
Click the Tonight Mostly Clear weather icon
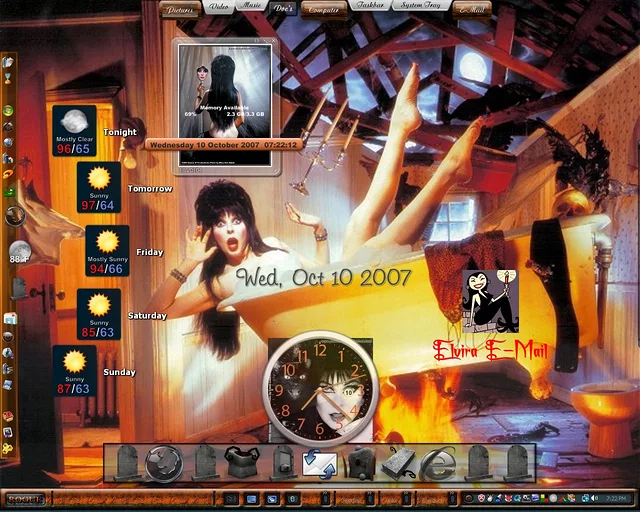[74, 130]
